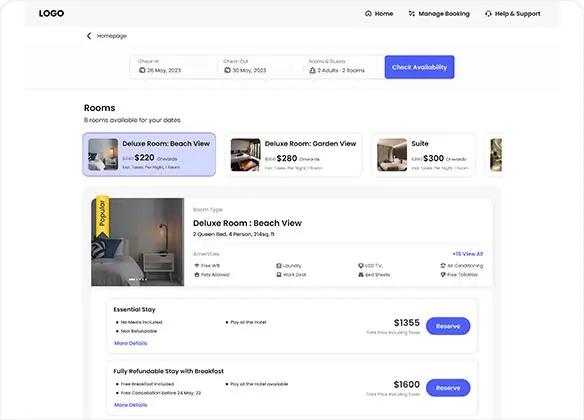Click the check-in calendar icon
Viewport: 584px width, 420px height.
(x=142, y=70)
